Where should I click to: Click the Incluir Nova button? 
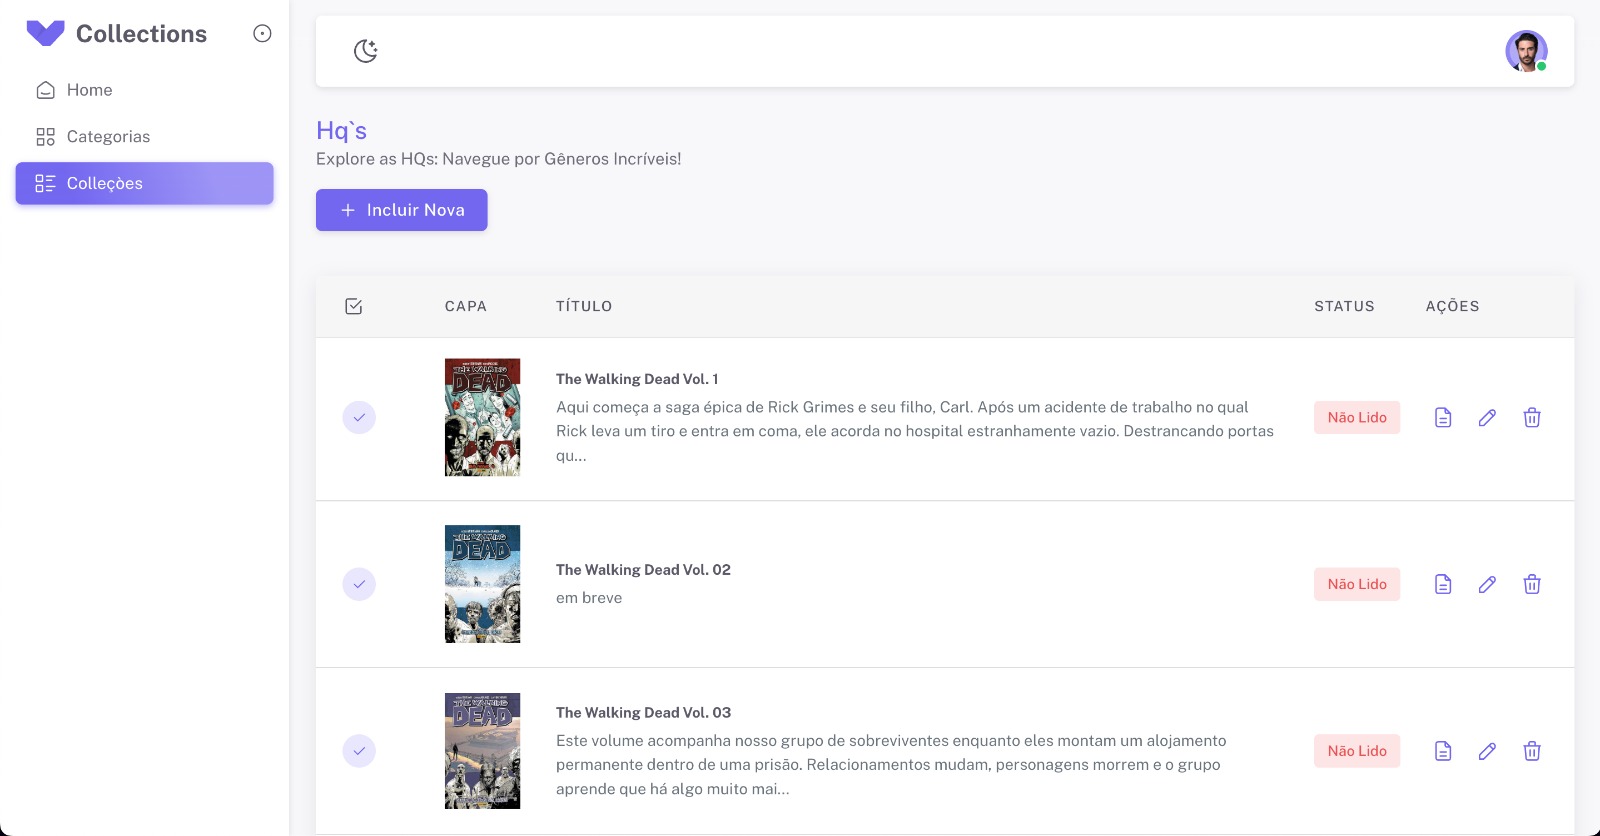tap(402, 210)
